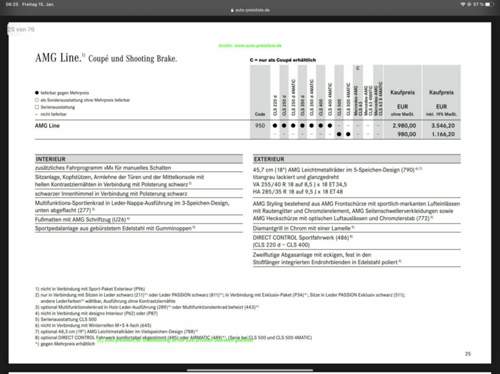Click the Code 950 cell
Screen dimensions: 500x374
260,126
